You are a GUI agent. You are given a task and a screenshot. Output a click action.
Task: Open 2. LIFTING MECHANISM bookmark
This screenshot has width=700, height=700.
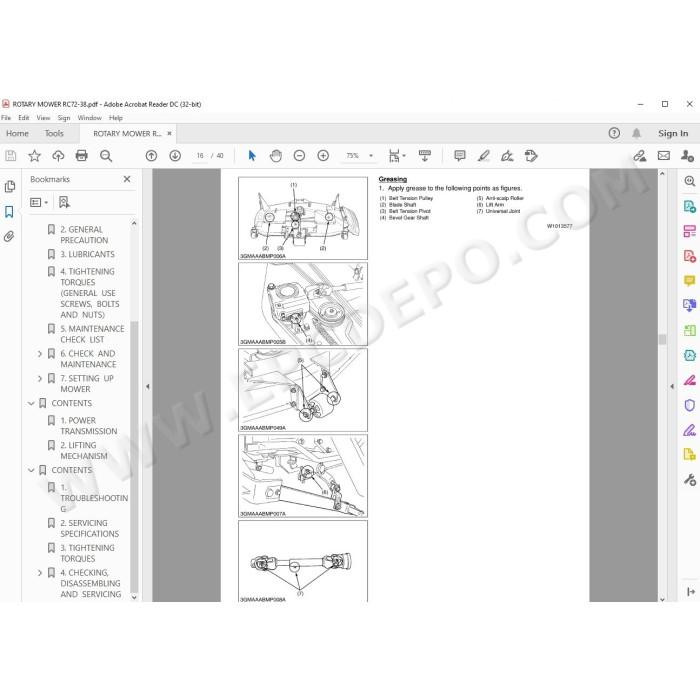click(x=84, y=451)
